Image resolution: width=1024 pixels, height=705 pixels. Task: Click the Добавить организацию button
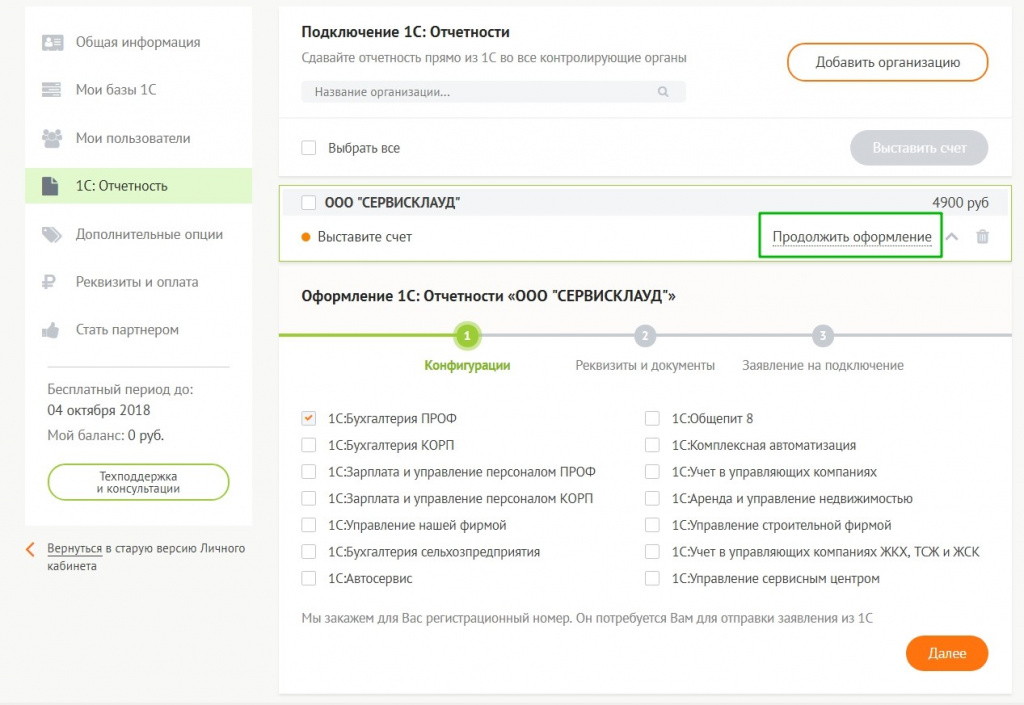tap(888, 63)
